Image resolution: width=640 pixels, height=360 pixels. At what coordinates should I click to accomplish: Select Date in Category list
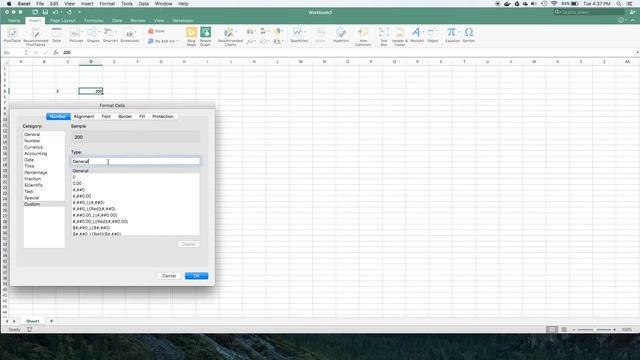(x=44, y=160)
